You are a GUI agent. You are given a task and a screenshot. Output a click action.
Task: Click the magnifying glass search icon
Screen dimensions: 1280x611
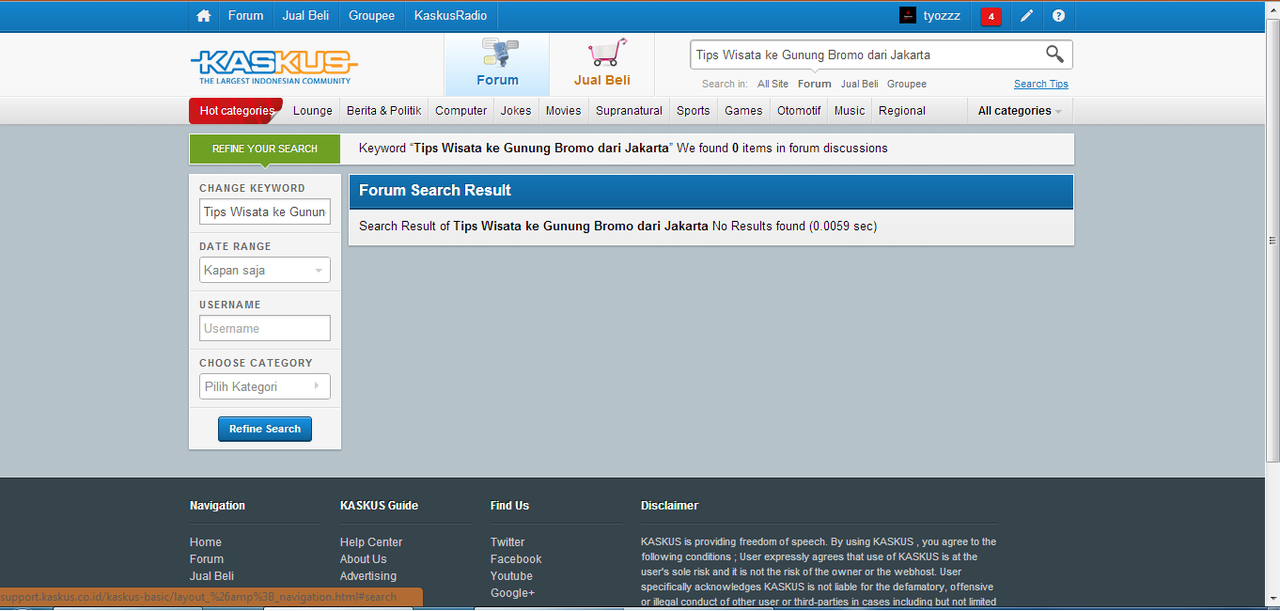(1054, 54)
